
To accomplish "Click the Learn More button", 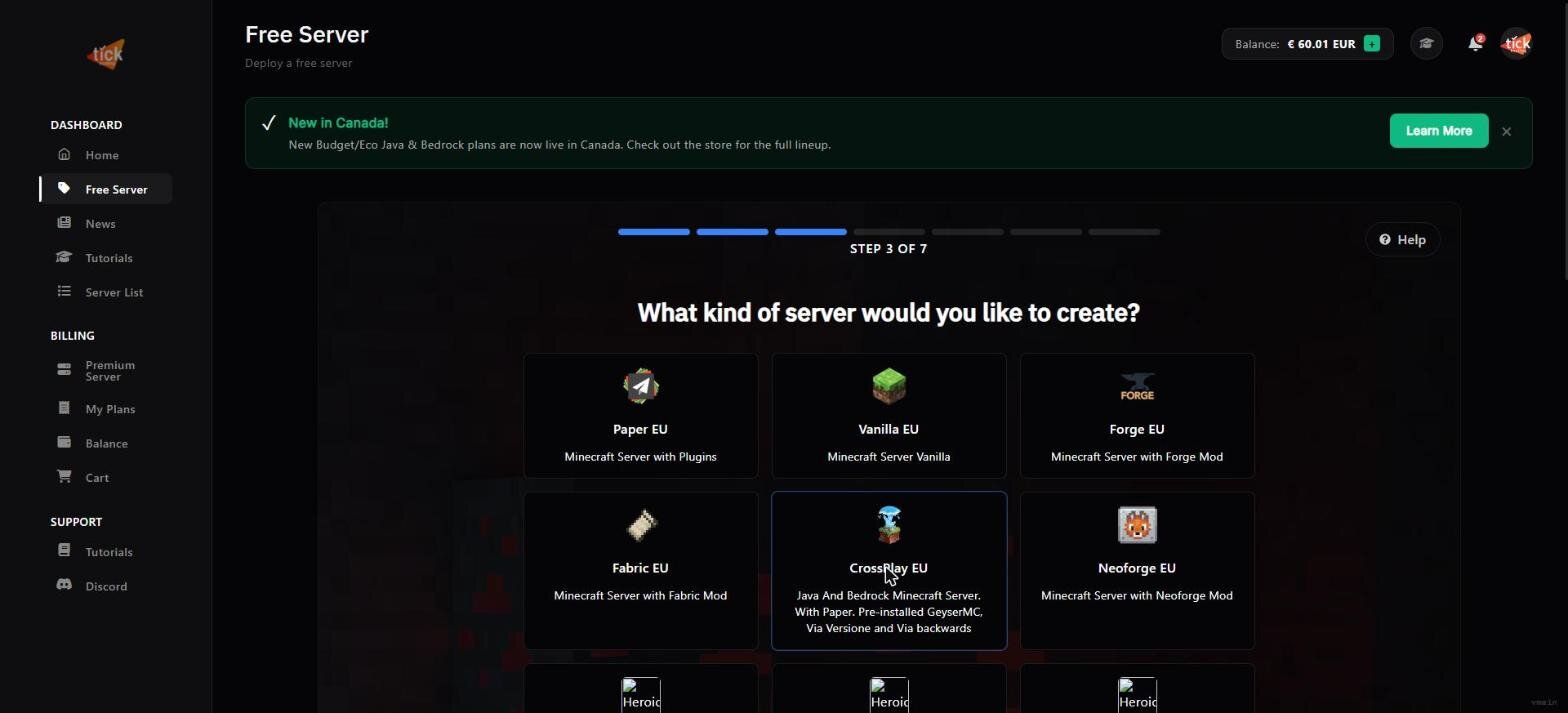I will tap(1438, 131).
